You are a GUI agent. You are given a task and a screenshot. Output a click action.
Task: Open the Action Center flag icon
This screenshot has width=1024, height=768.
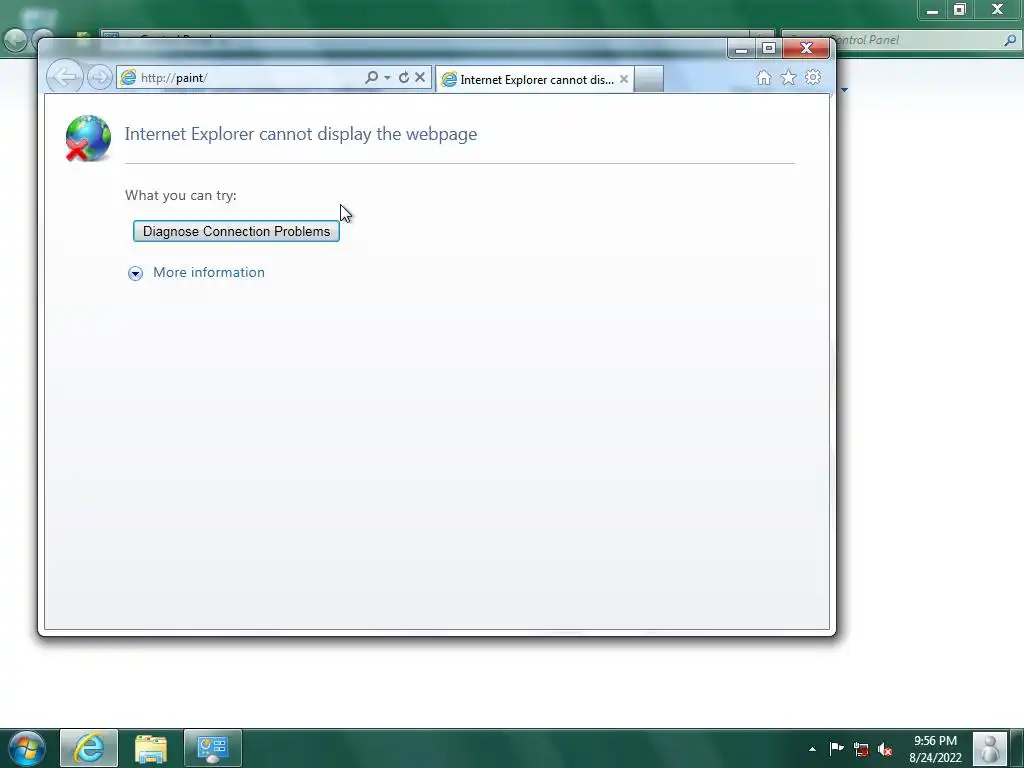[837, 748]
